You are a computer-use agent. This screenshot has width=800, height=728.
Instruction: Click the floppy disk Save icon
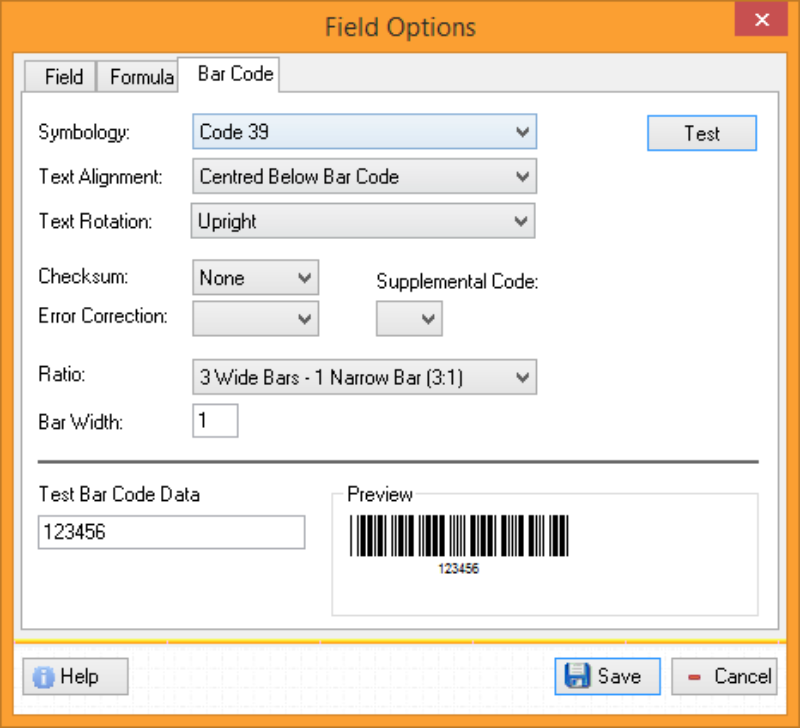coord(577,675)
